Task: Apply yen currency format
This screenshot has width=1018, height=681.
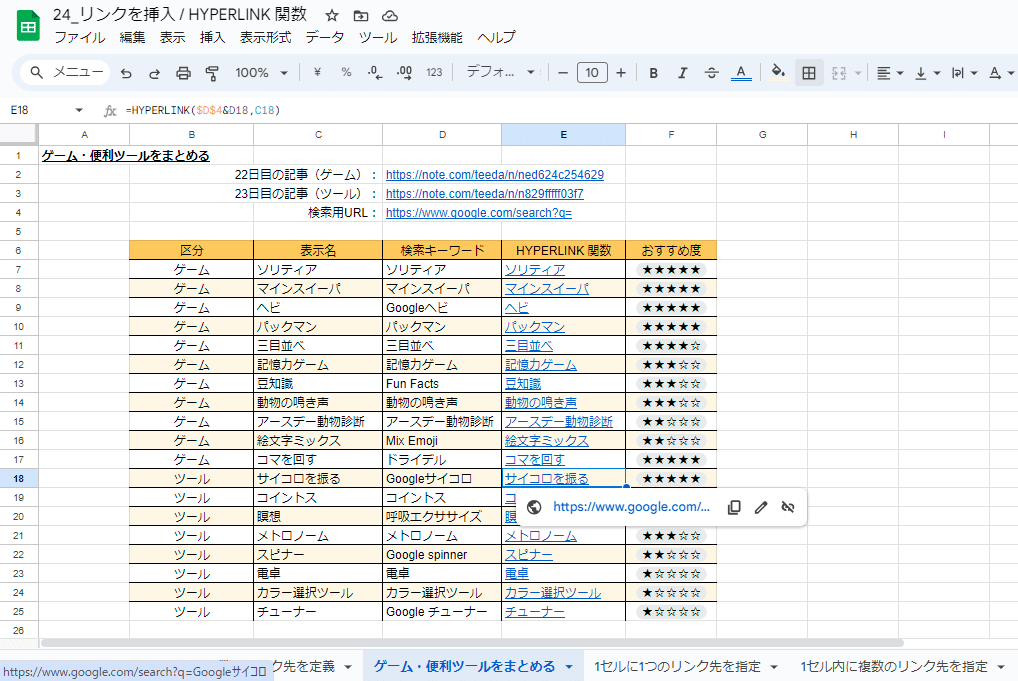Action: pos(317,72)
